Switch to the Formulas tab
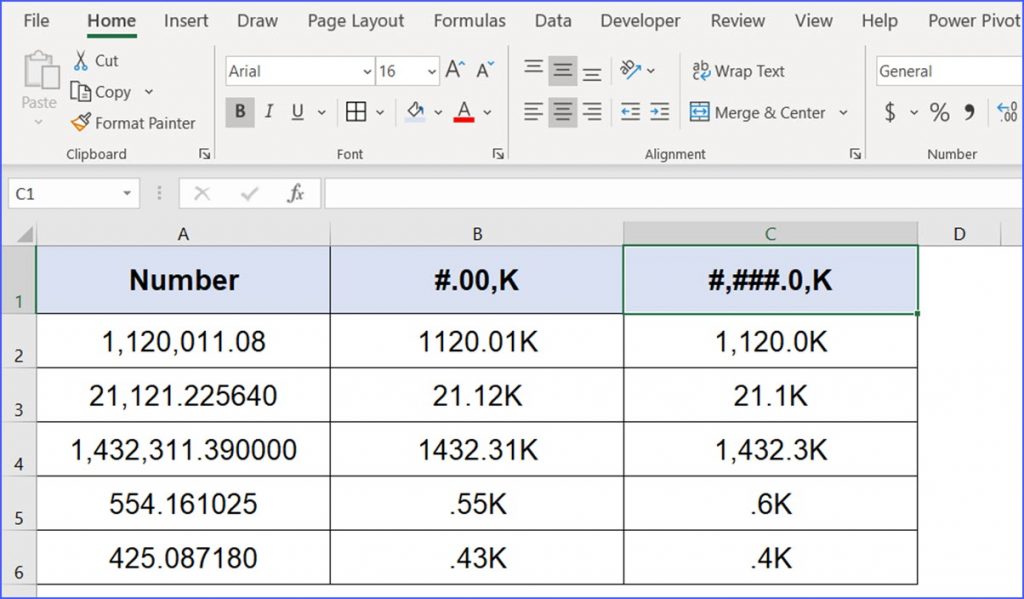 click(469, 20)
